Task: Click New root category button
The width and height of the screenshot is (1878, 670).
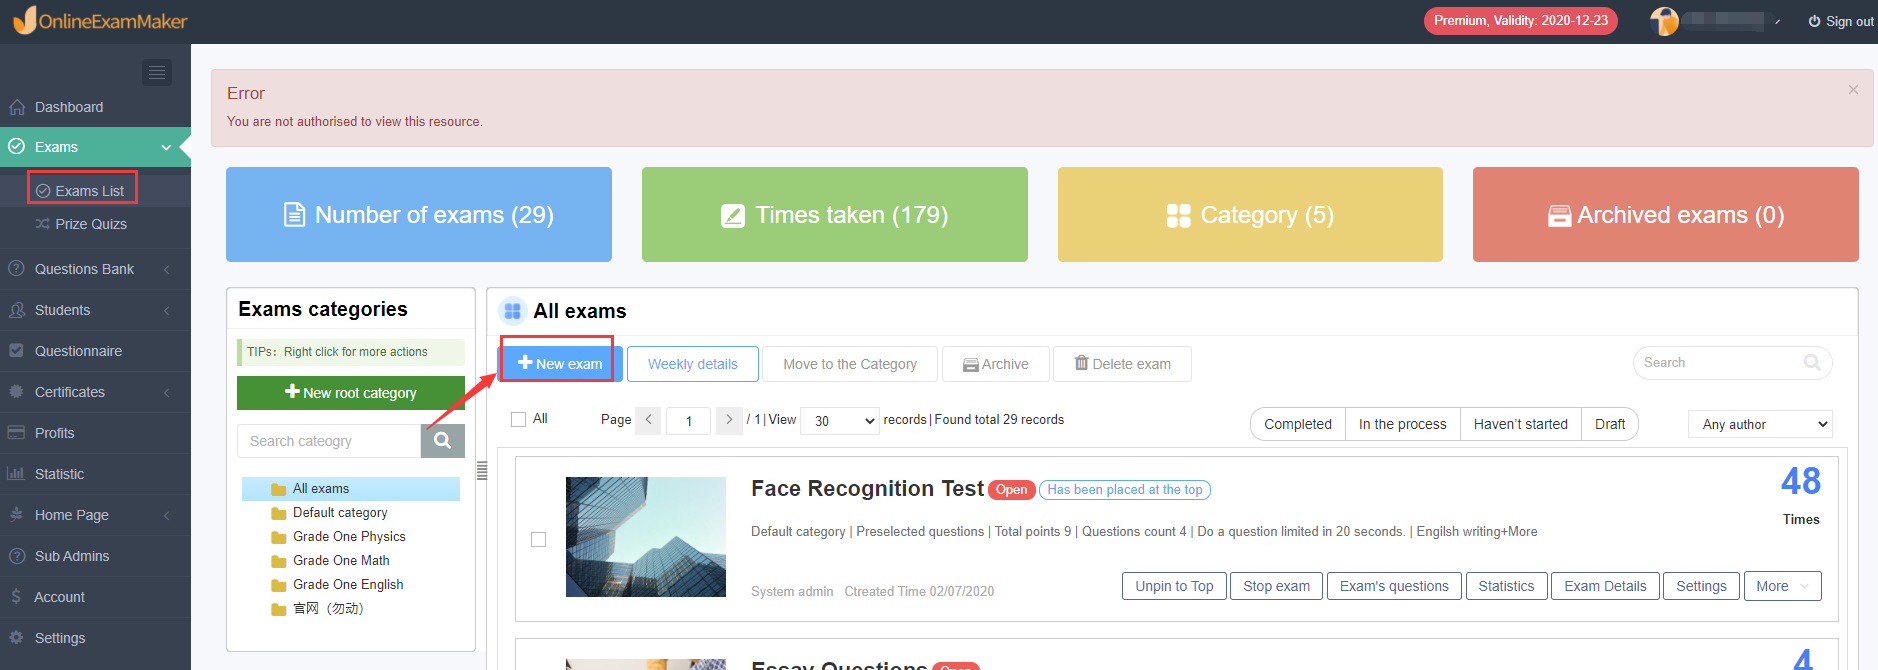Action: 351,393
